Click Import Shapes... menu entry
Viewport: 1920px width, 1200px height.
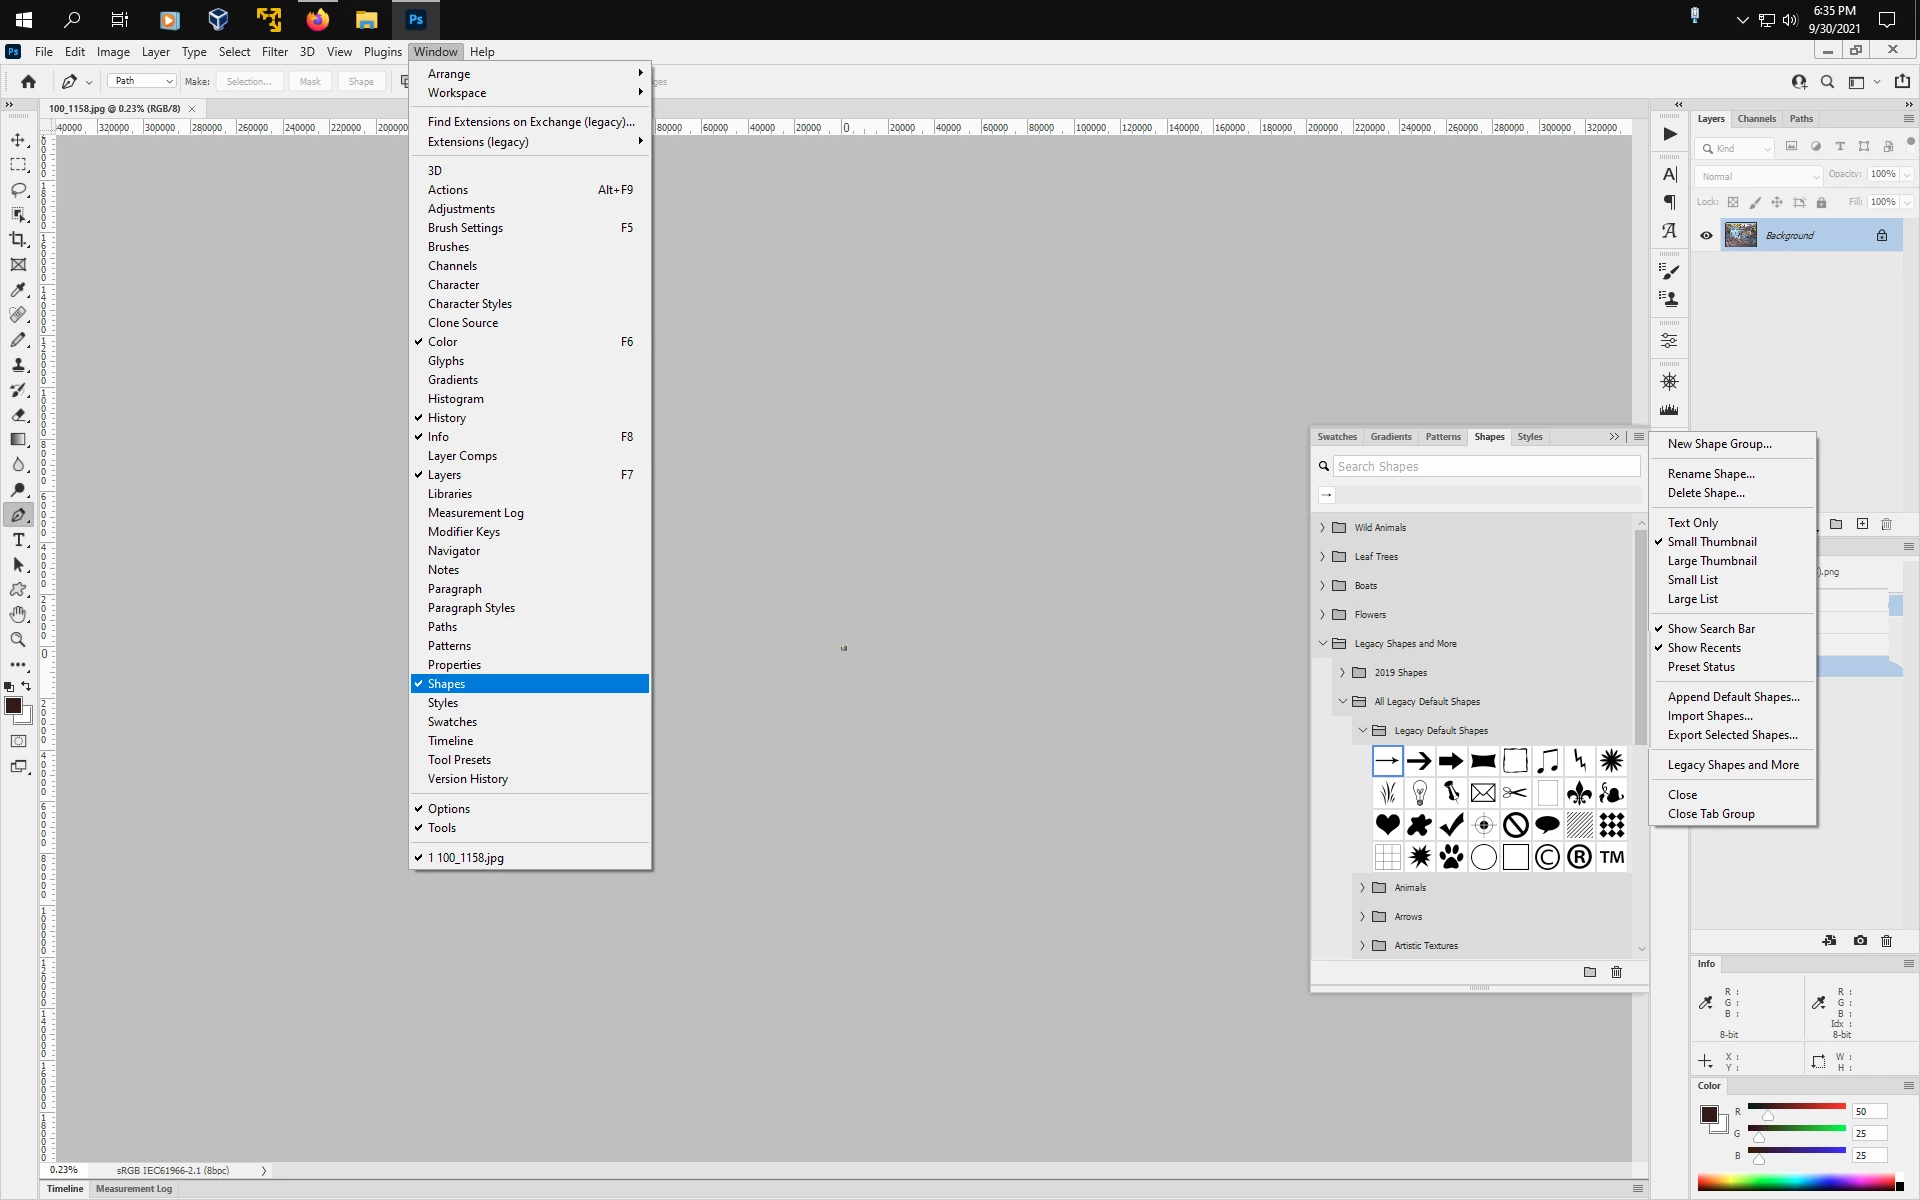1709,716
